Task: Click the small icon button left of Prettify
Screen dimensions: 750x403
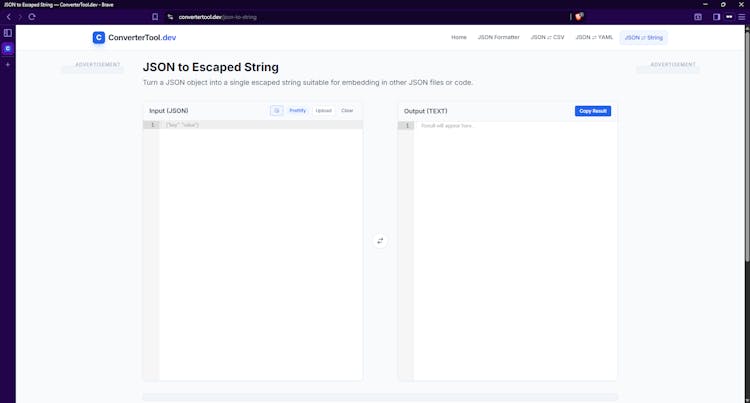Action: click(x=276, y=111)
